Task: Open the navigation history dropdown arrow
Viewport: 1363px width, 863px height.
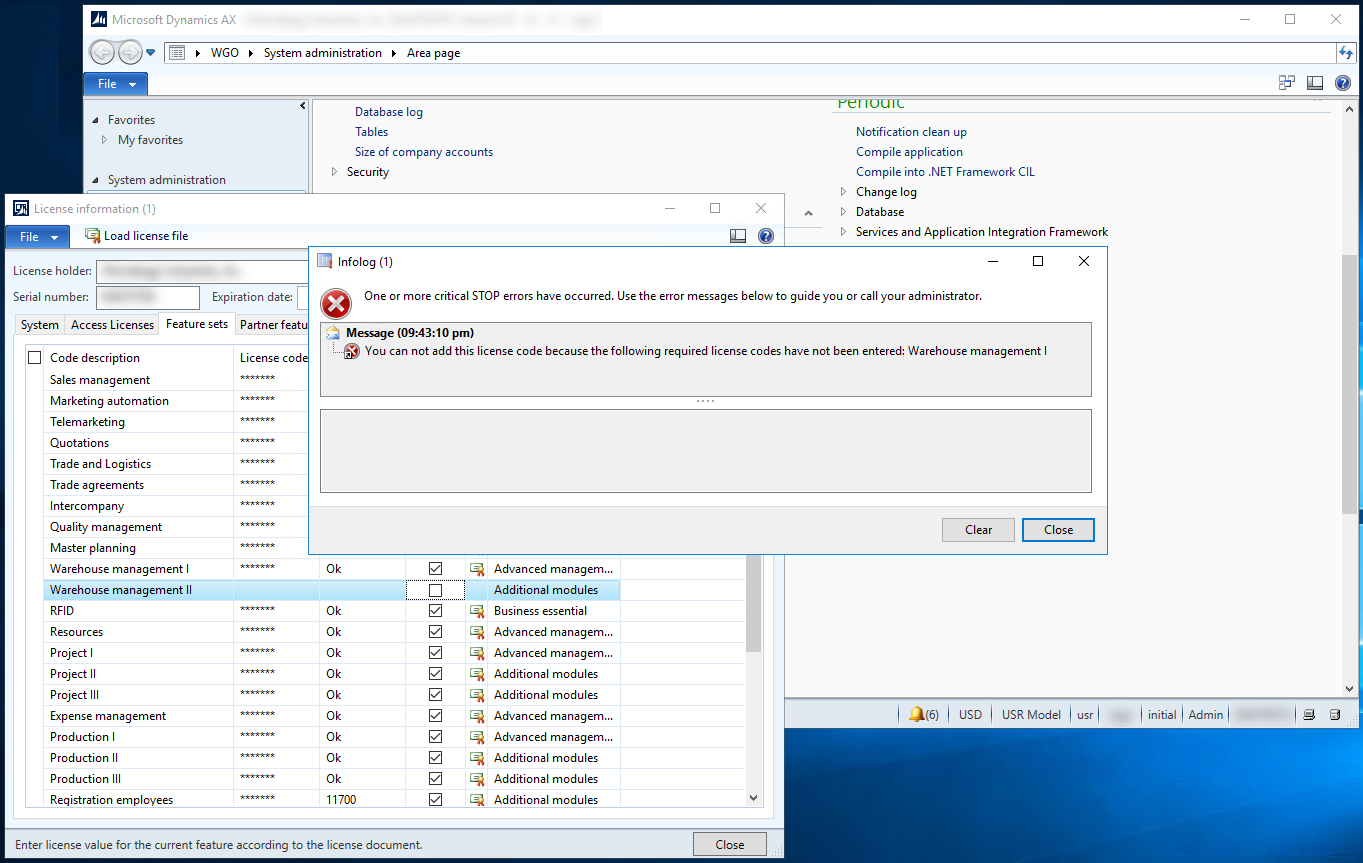Action: [x=151, y=53]
